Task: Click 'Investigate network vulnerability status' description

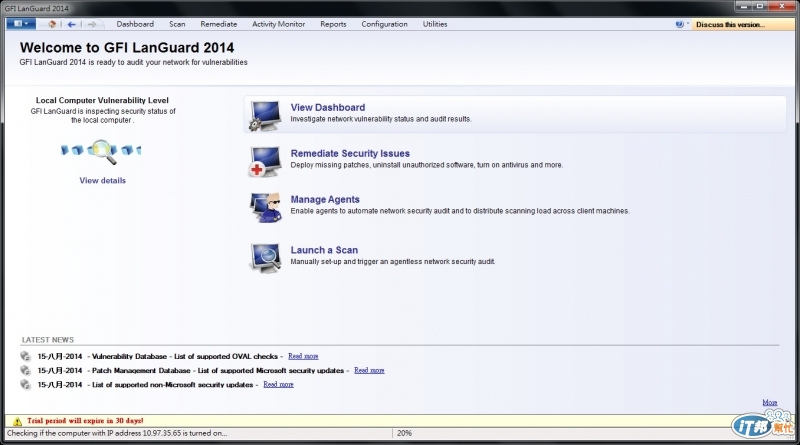Action: click(x=381, y=119)
